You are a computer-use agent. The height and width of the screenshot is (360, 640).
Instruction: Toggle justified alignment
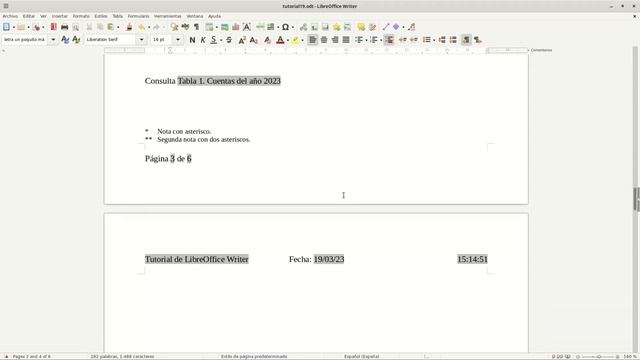tap(346, 40)
